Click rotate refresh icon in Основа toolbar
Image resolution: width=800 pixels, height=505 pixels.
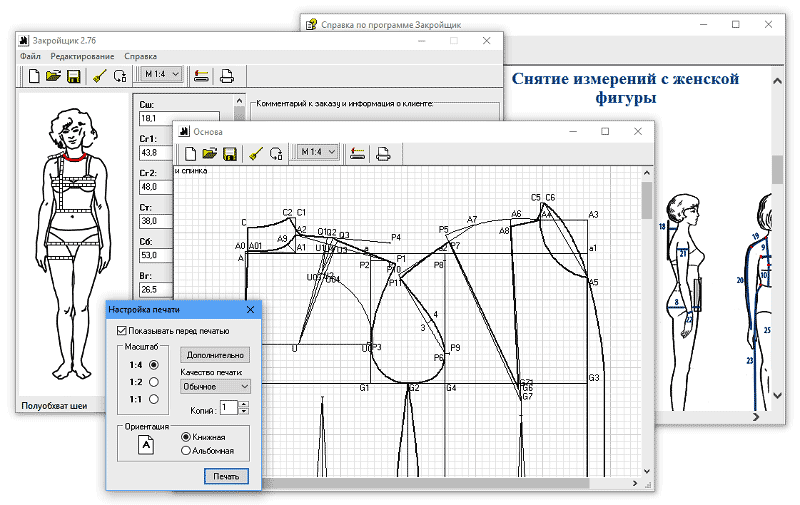tap(276, 153)
